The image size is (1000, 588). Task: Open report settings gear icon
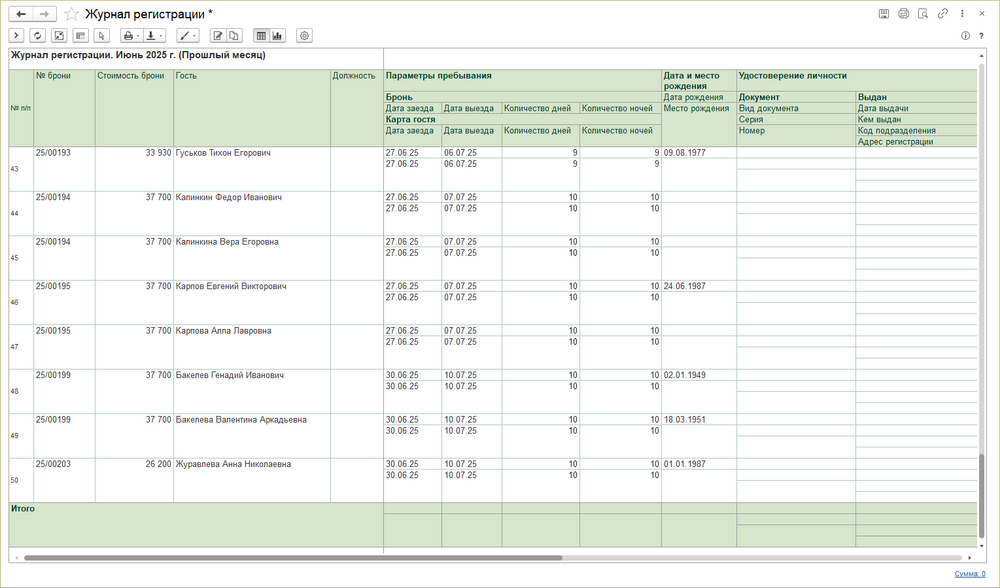click(x=305, y=35)
